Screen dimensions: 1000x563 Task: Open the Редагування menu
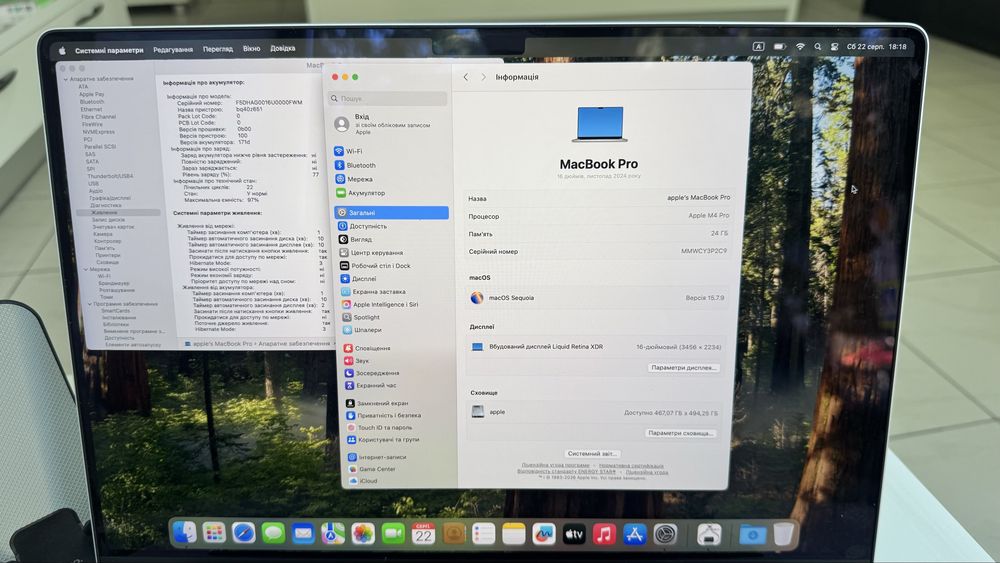click(173, 49)
